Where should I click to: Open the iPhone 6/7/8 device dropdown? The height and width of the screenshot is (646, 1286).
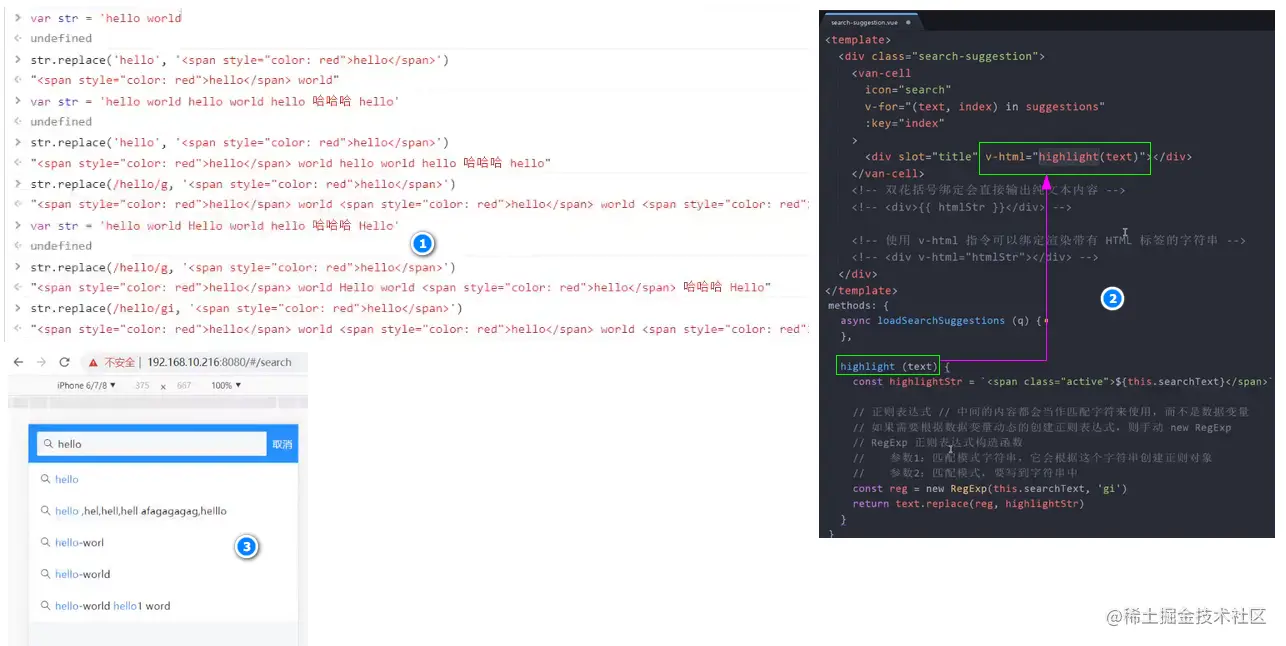[86, 385]
